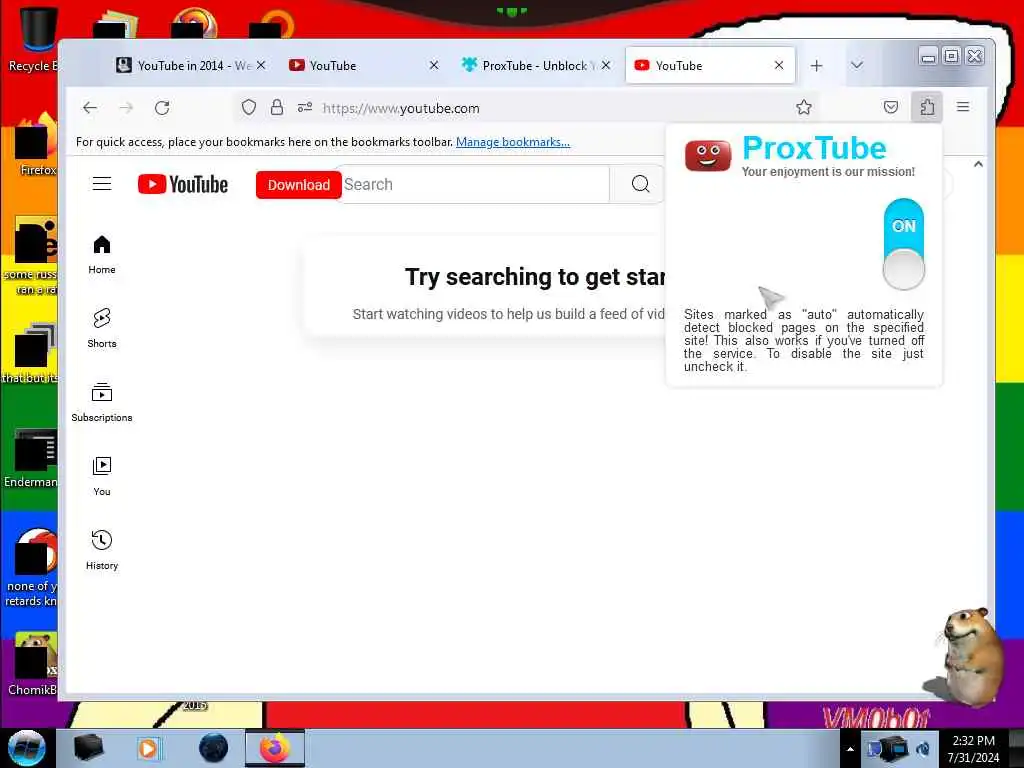Screen dimensions: 1024x768
Task: Select 'Try searching to get started' heading
Action: coord(534,277)
